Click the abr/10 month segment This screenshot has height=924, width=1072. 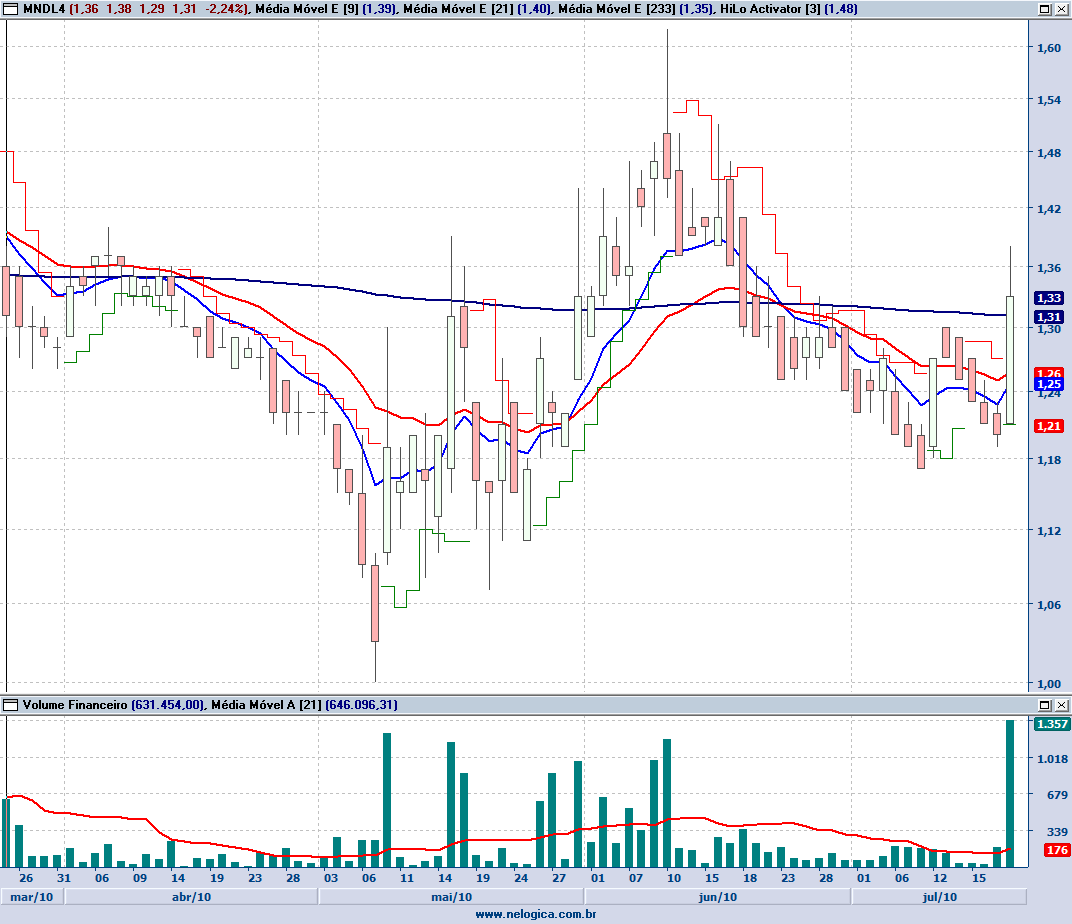tap(191, 897)
